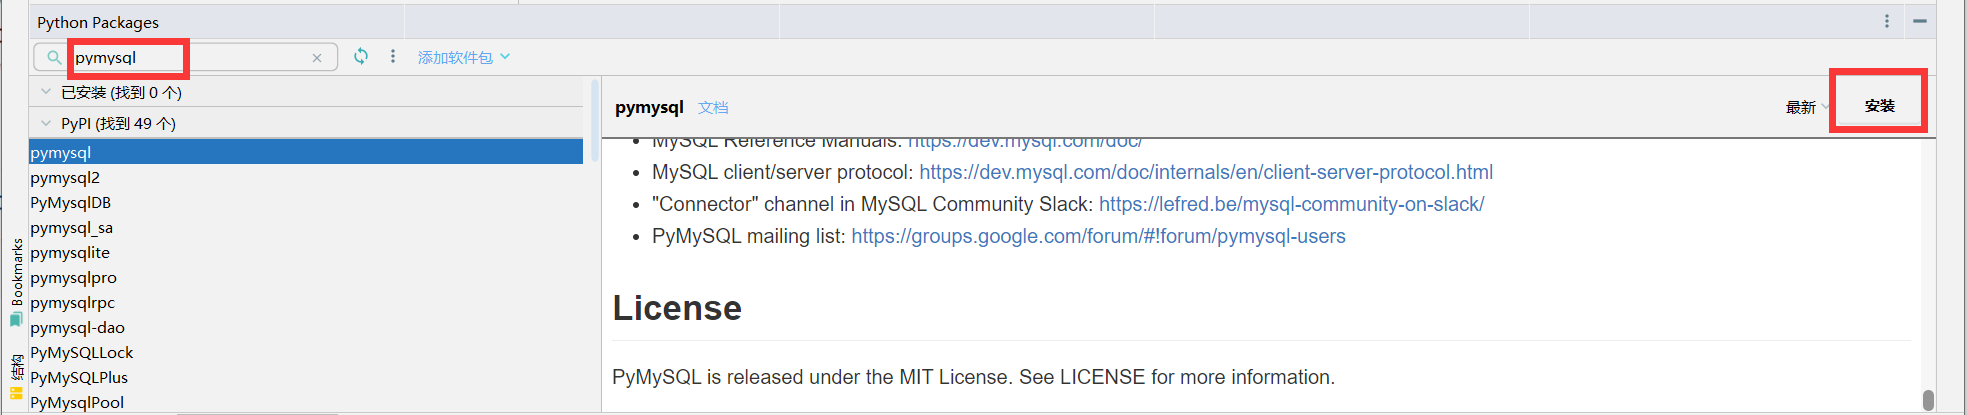Open the MySQL client/server protocol link
Viewport: 1967px width, 415px height.
(x=1205, y=173)
